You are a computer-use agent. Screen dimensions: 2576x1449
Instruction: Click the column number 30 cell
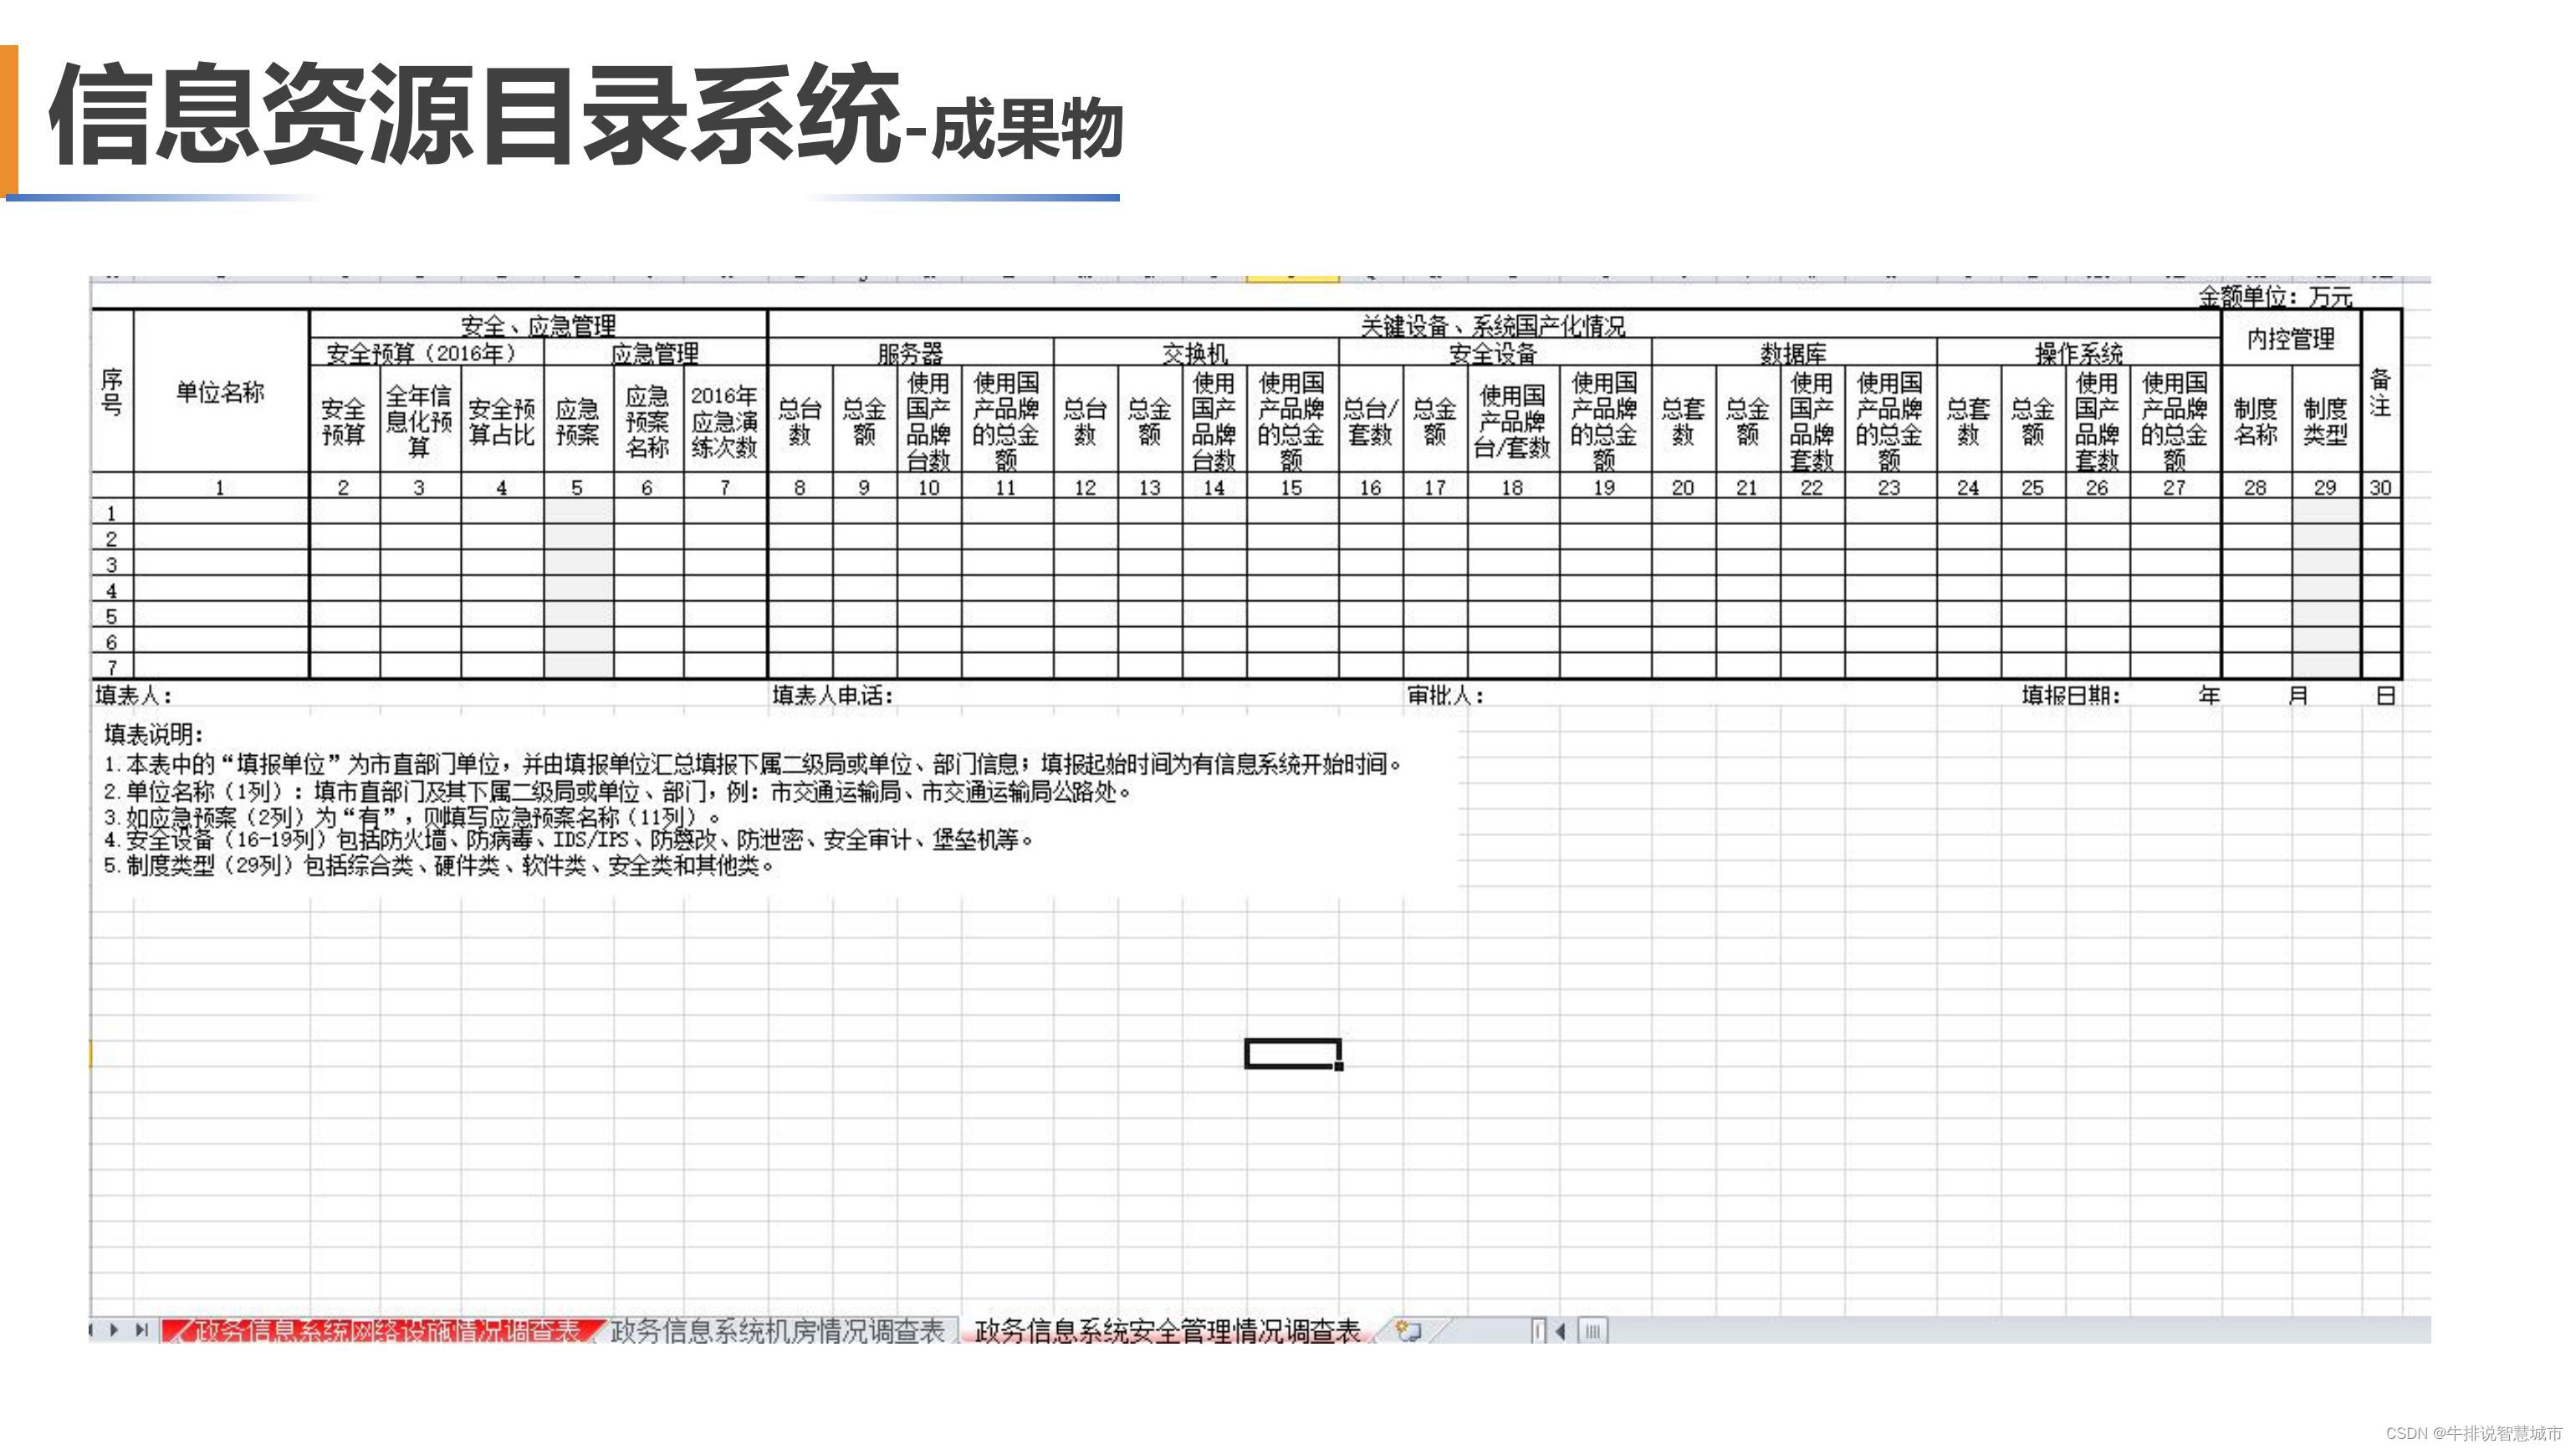[2380, 487]
